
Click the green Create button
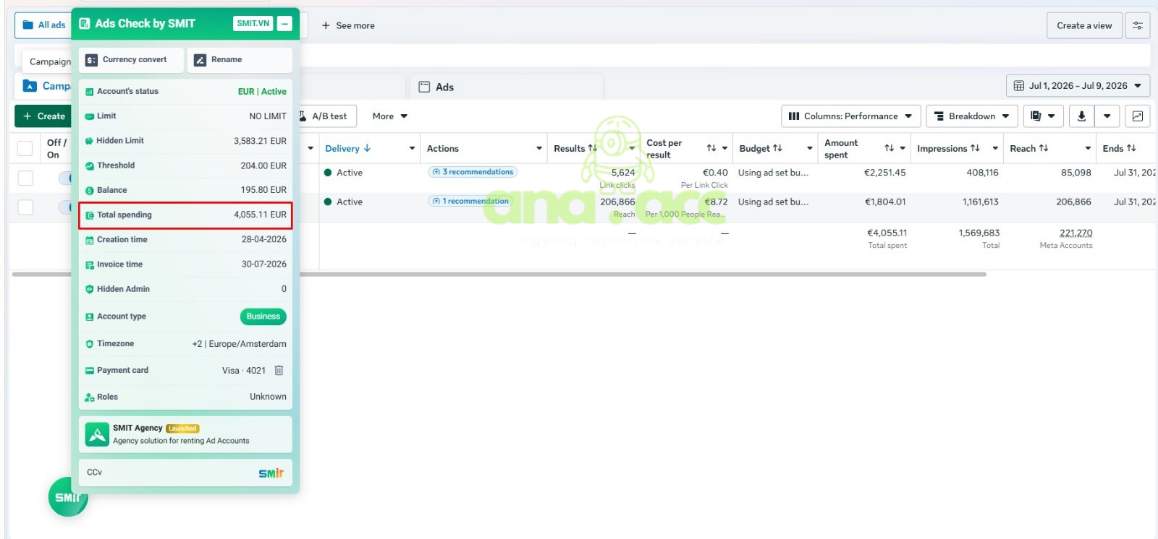pyautogui.click(x=44, y=116)
